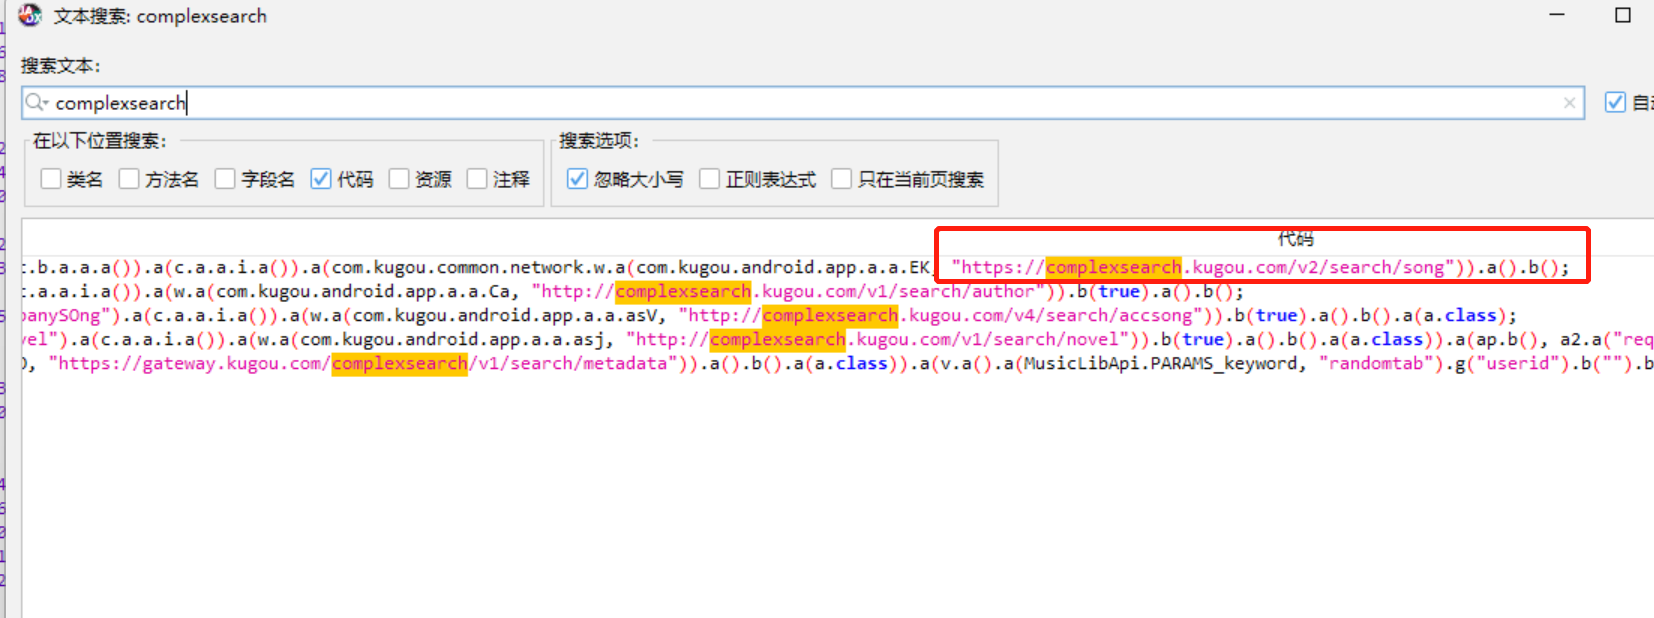Select result row containing v1/search/metadata
This screenshot has height=618, width=1654.
coord(838,363)
